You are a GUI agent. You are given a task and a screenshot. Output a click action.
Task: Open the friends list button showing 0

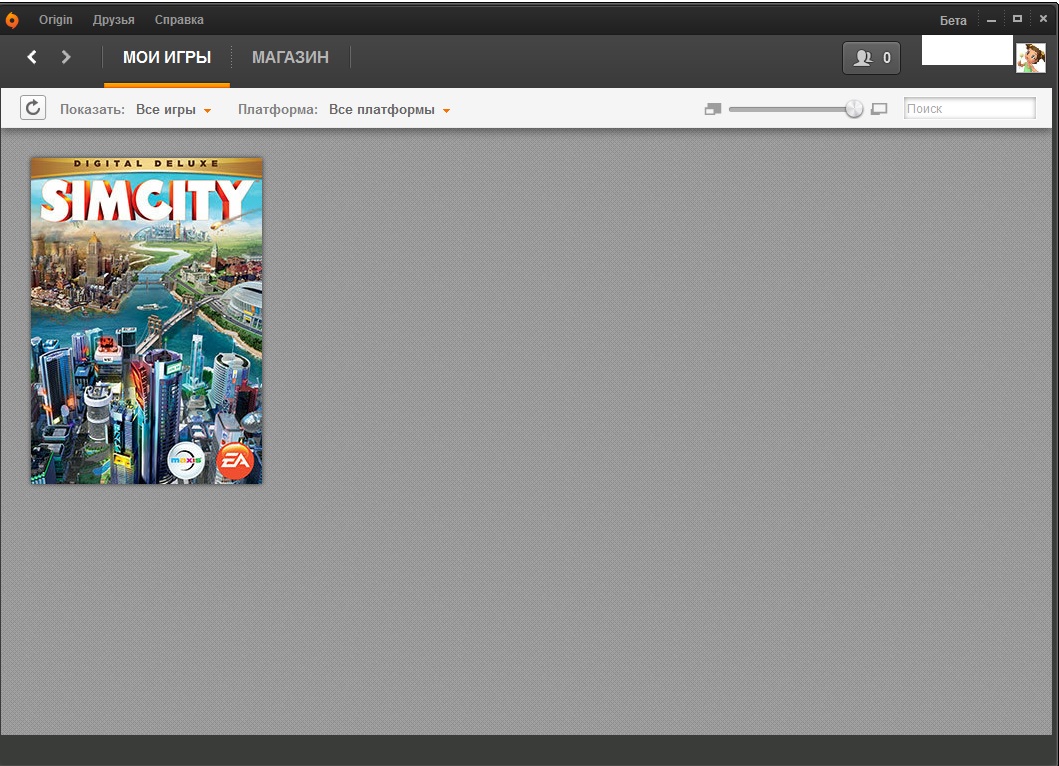click(x=871, y=58)
